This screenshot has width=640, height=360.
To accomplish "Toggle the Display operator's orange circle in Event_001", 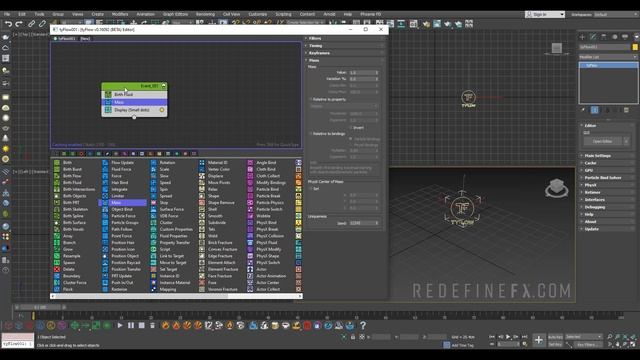I will coord(162,110).
